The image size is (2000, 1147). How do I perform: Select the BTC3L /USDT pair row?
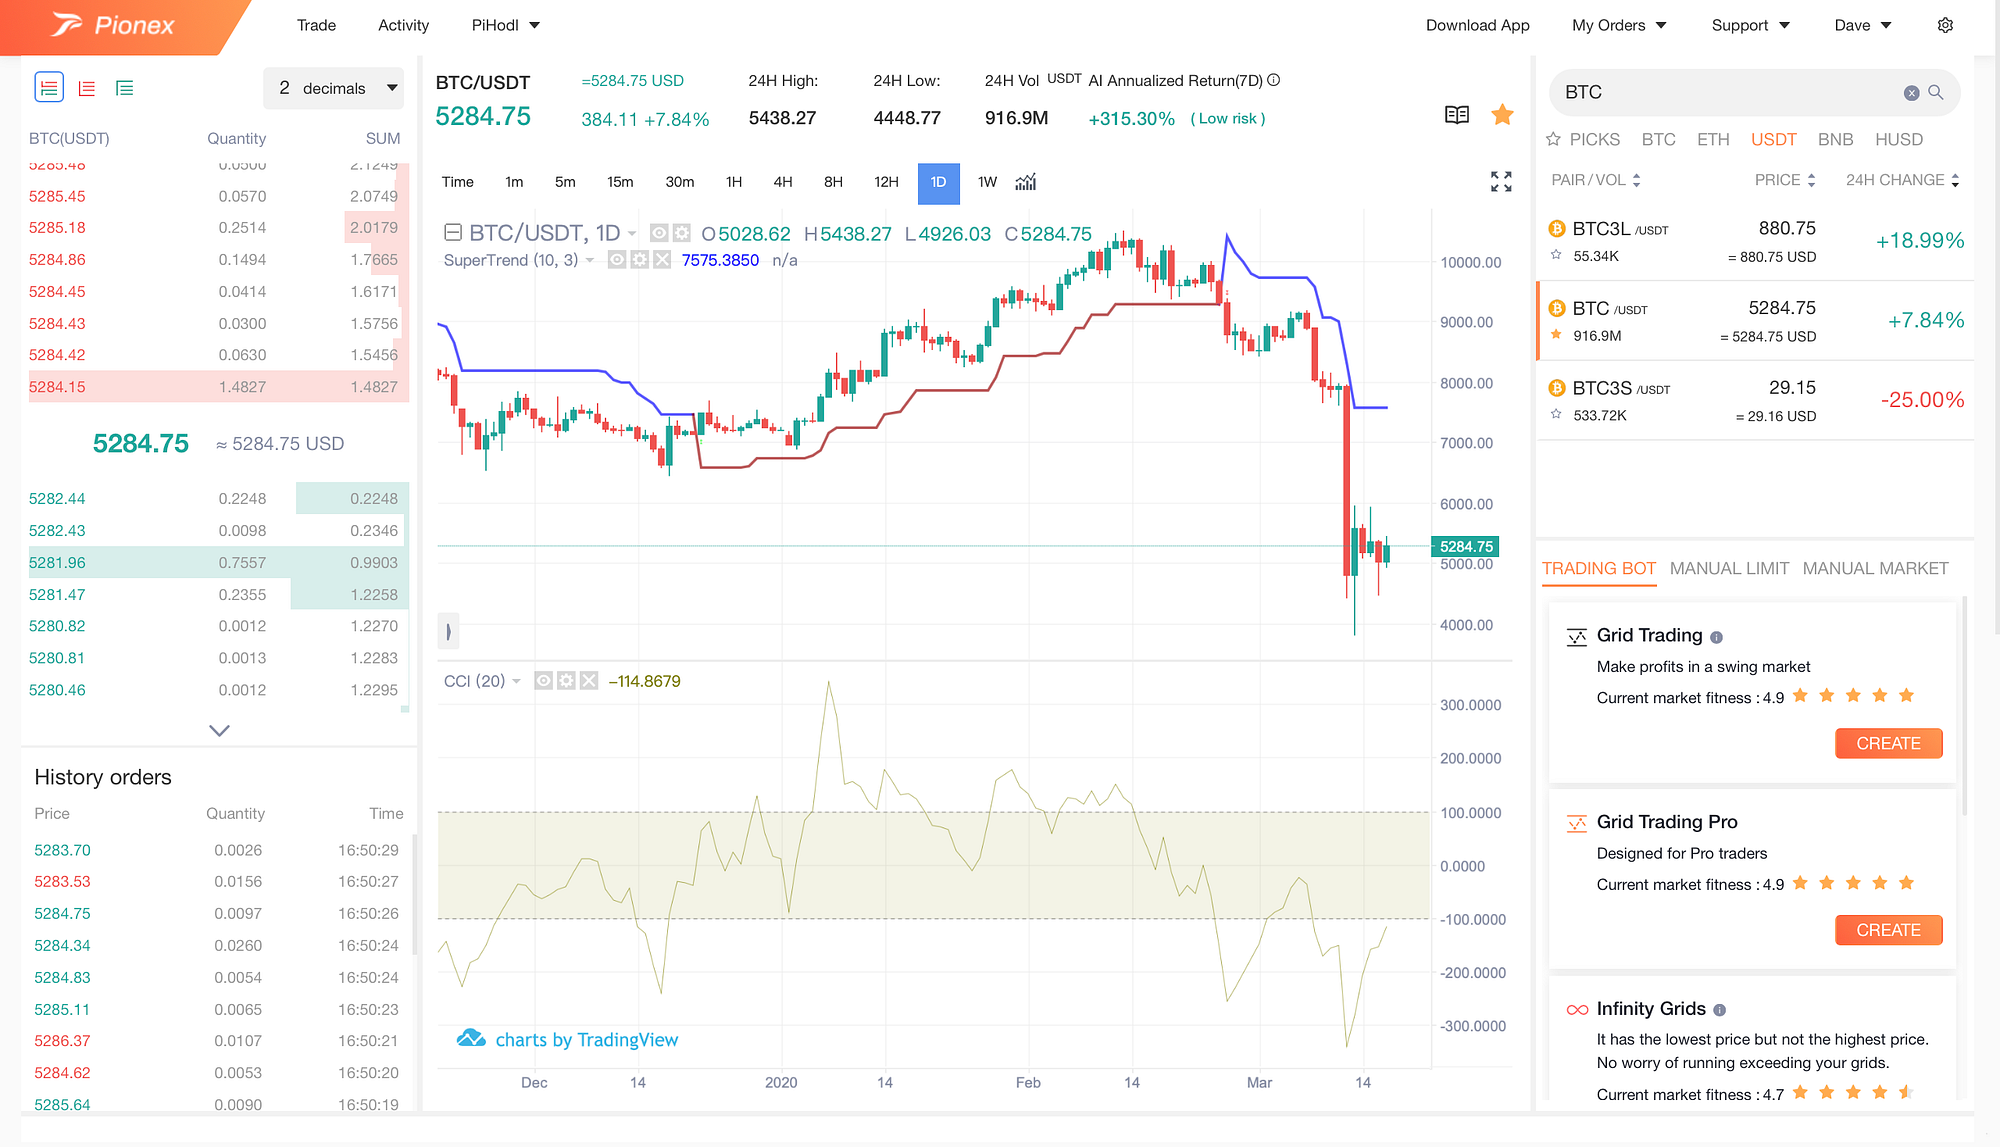point(1755,241)
